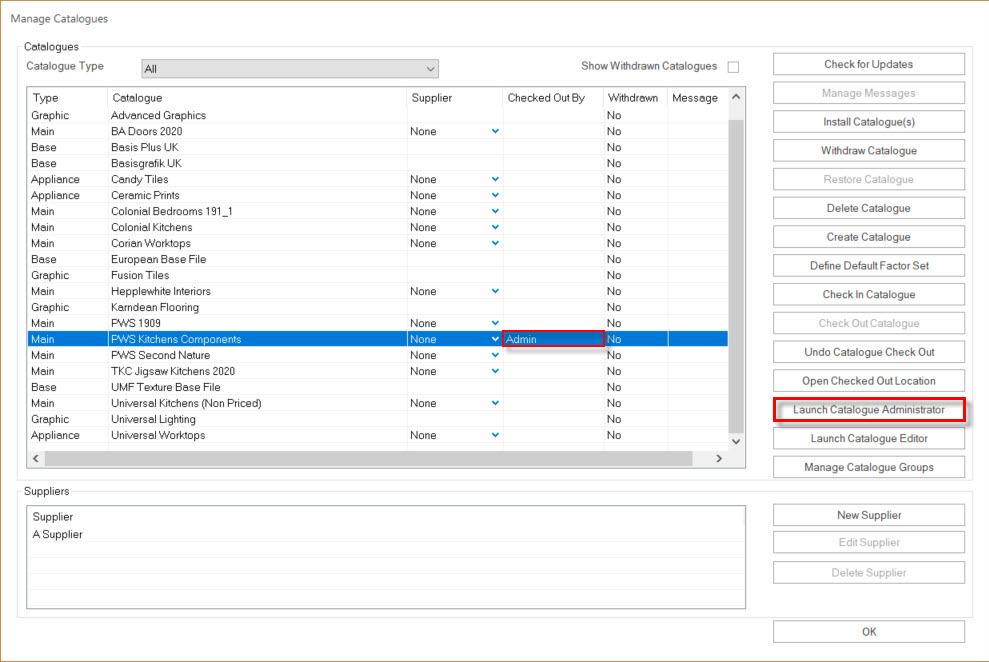The image size is (989, 662).
Task: Expand supplier dropdown for Ceramic Prints
Action: 495,195
